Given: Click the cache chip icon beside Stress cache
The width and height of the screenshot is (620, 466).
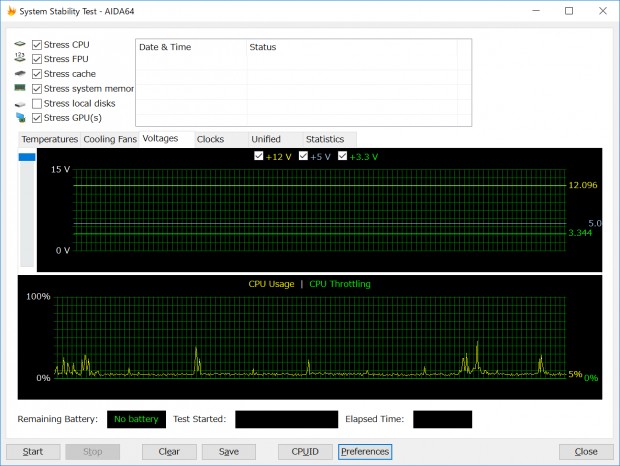Looking at the screenshot, I should click(20, 74).
